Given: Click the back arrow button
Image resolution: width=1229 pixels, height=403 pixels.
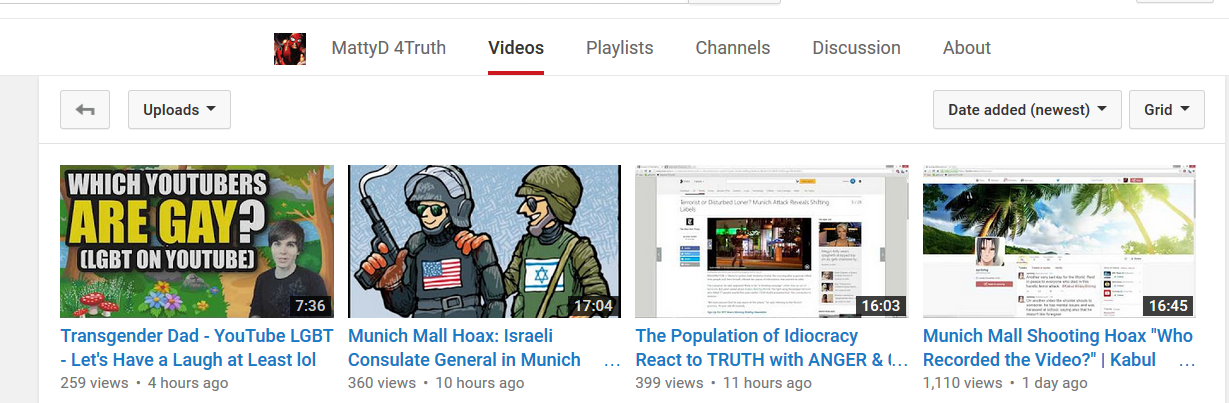Looking at the screenshot, I should 85,110.
